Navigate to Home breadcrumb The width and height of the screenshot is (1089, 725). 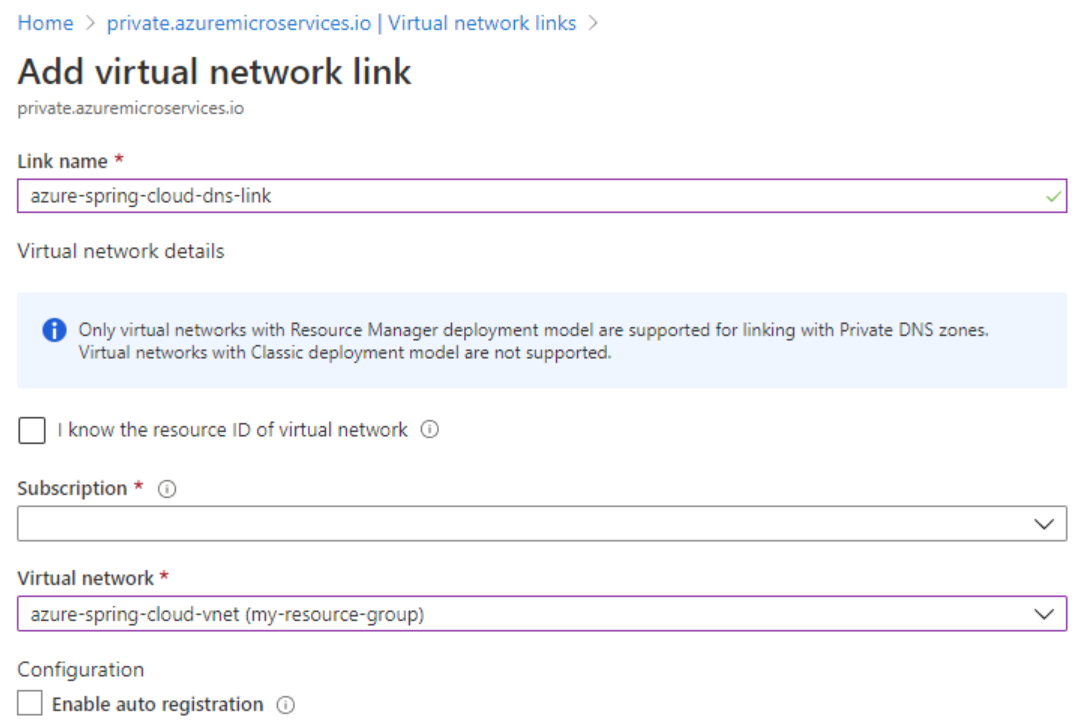coord(45,22)
